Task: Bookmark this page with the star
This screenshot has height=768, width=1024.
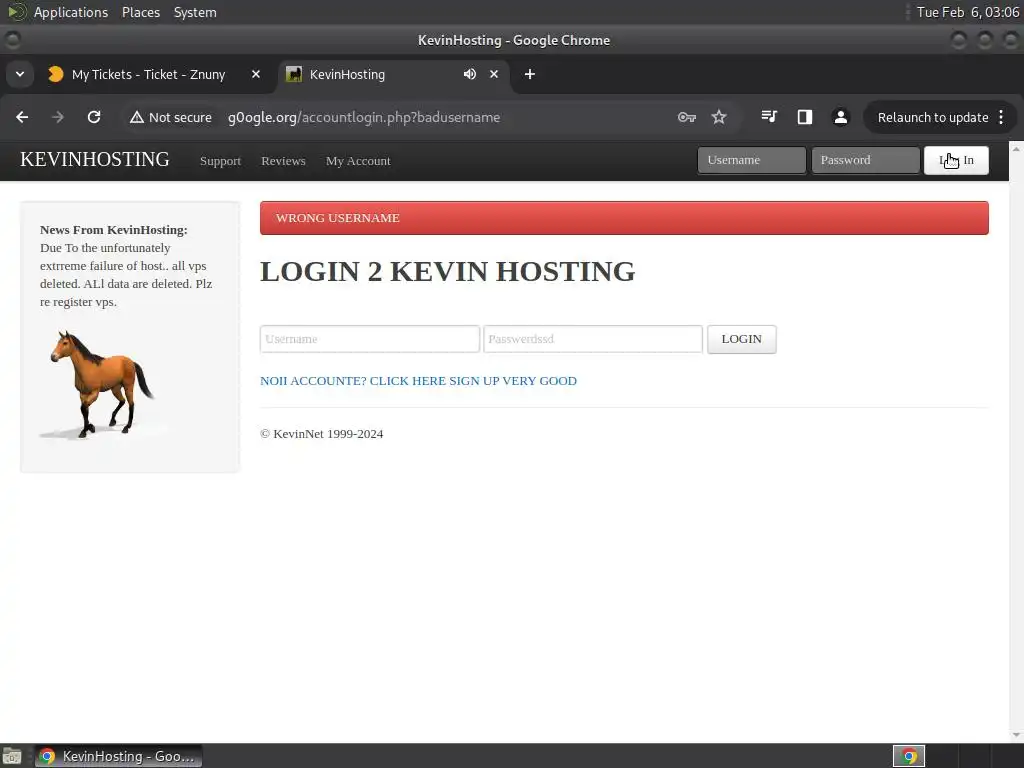Action: pos(719,117)
